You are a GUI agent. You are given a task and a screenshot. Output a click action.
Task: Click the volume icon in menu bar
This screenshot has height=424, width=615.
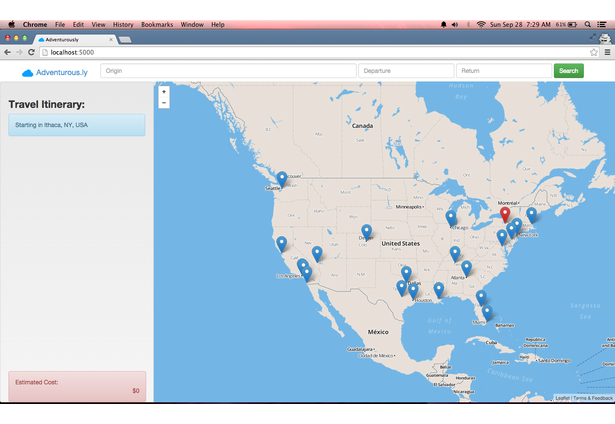coord(455,24)
